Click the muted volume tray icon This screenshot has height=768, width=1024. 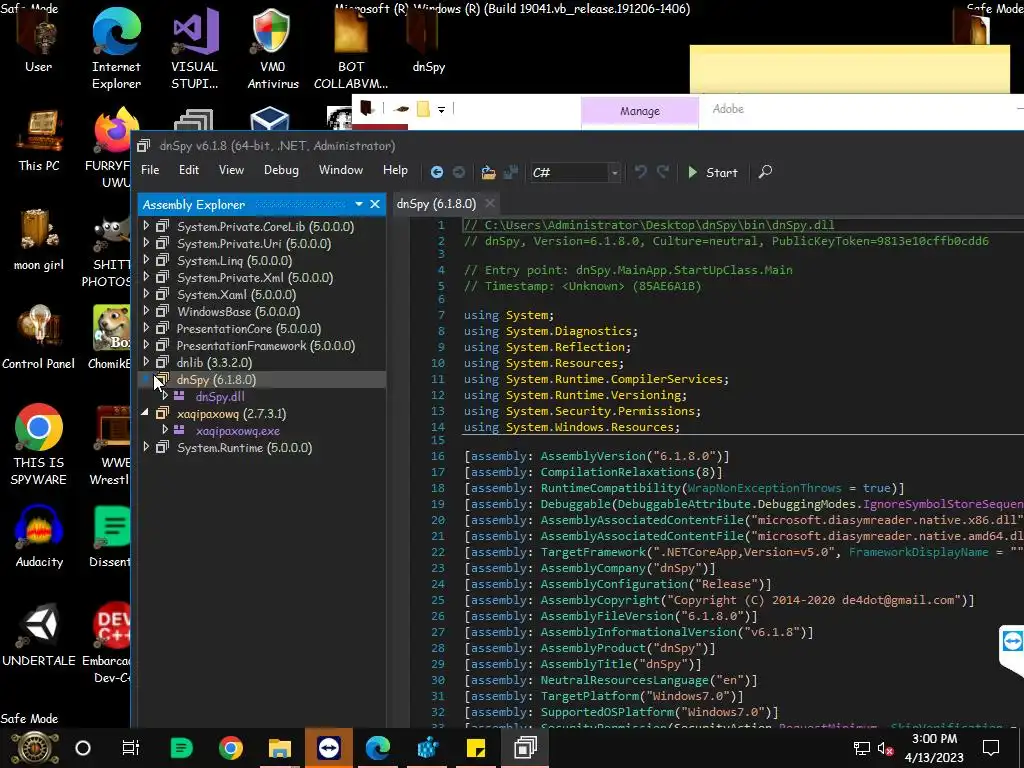(x=885, y=748)
